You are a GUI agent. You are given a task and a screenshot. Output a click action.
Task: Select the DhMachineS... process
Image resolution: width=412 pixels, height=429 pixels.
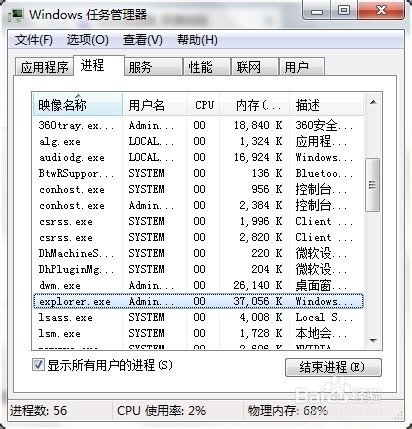[x=198, y=253]
